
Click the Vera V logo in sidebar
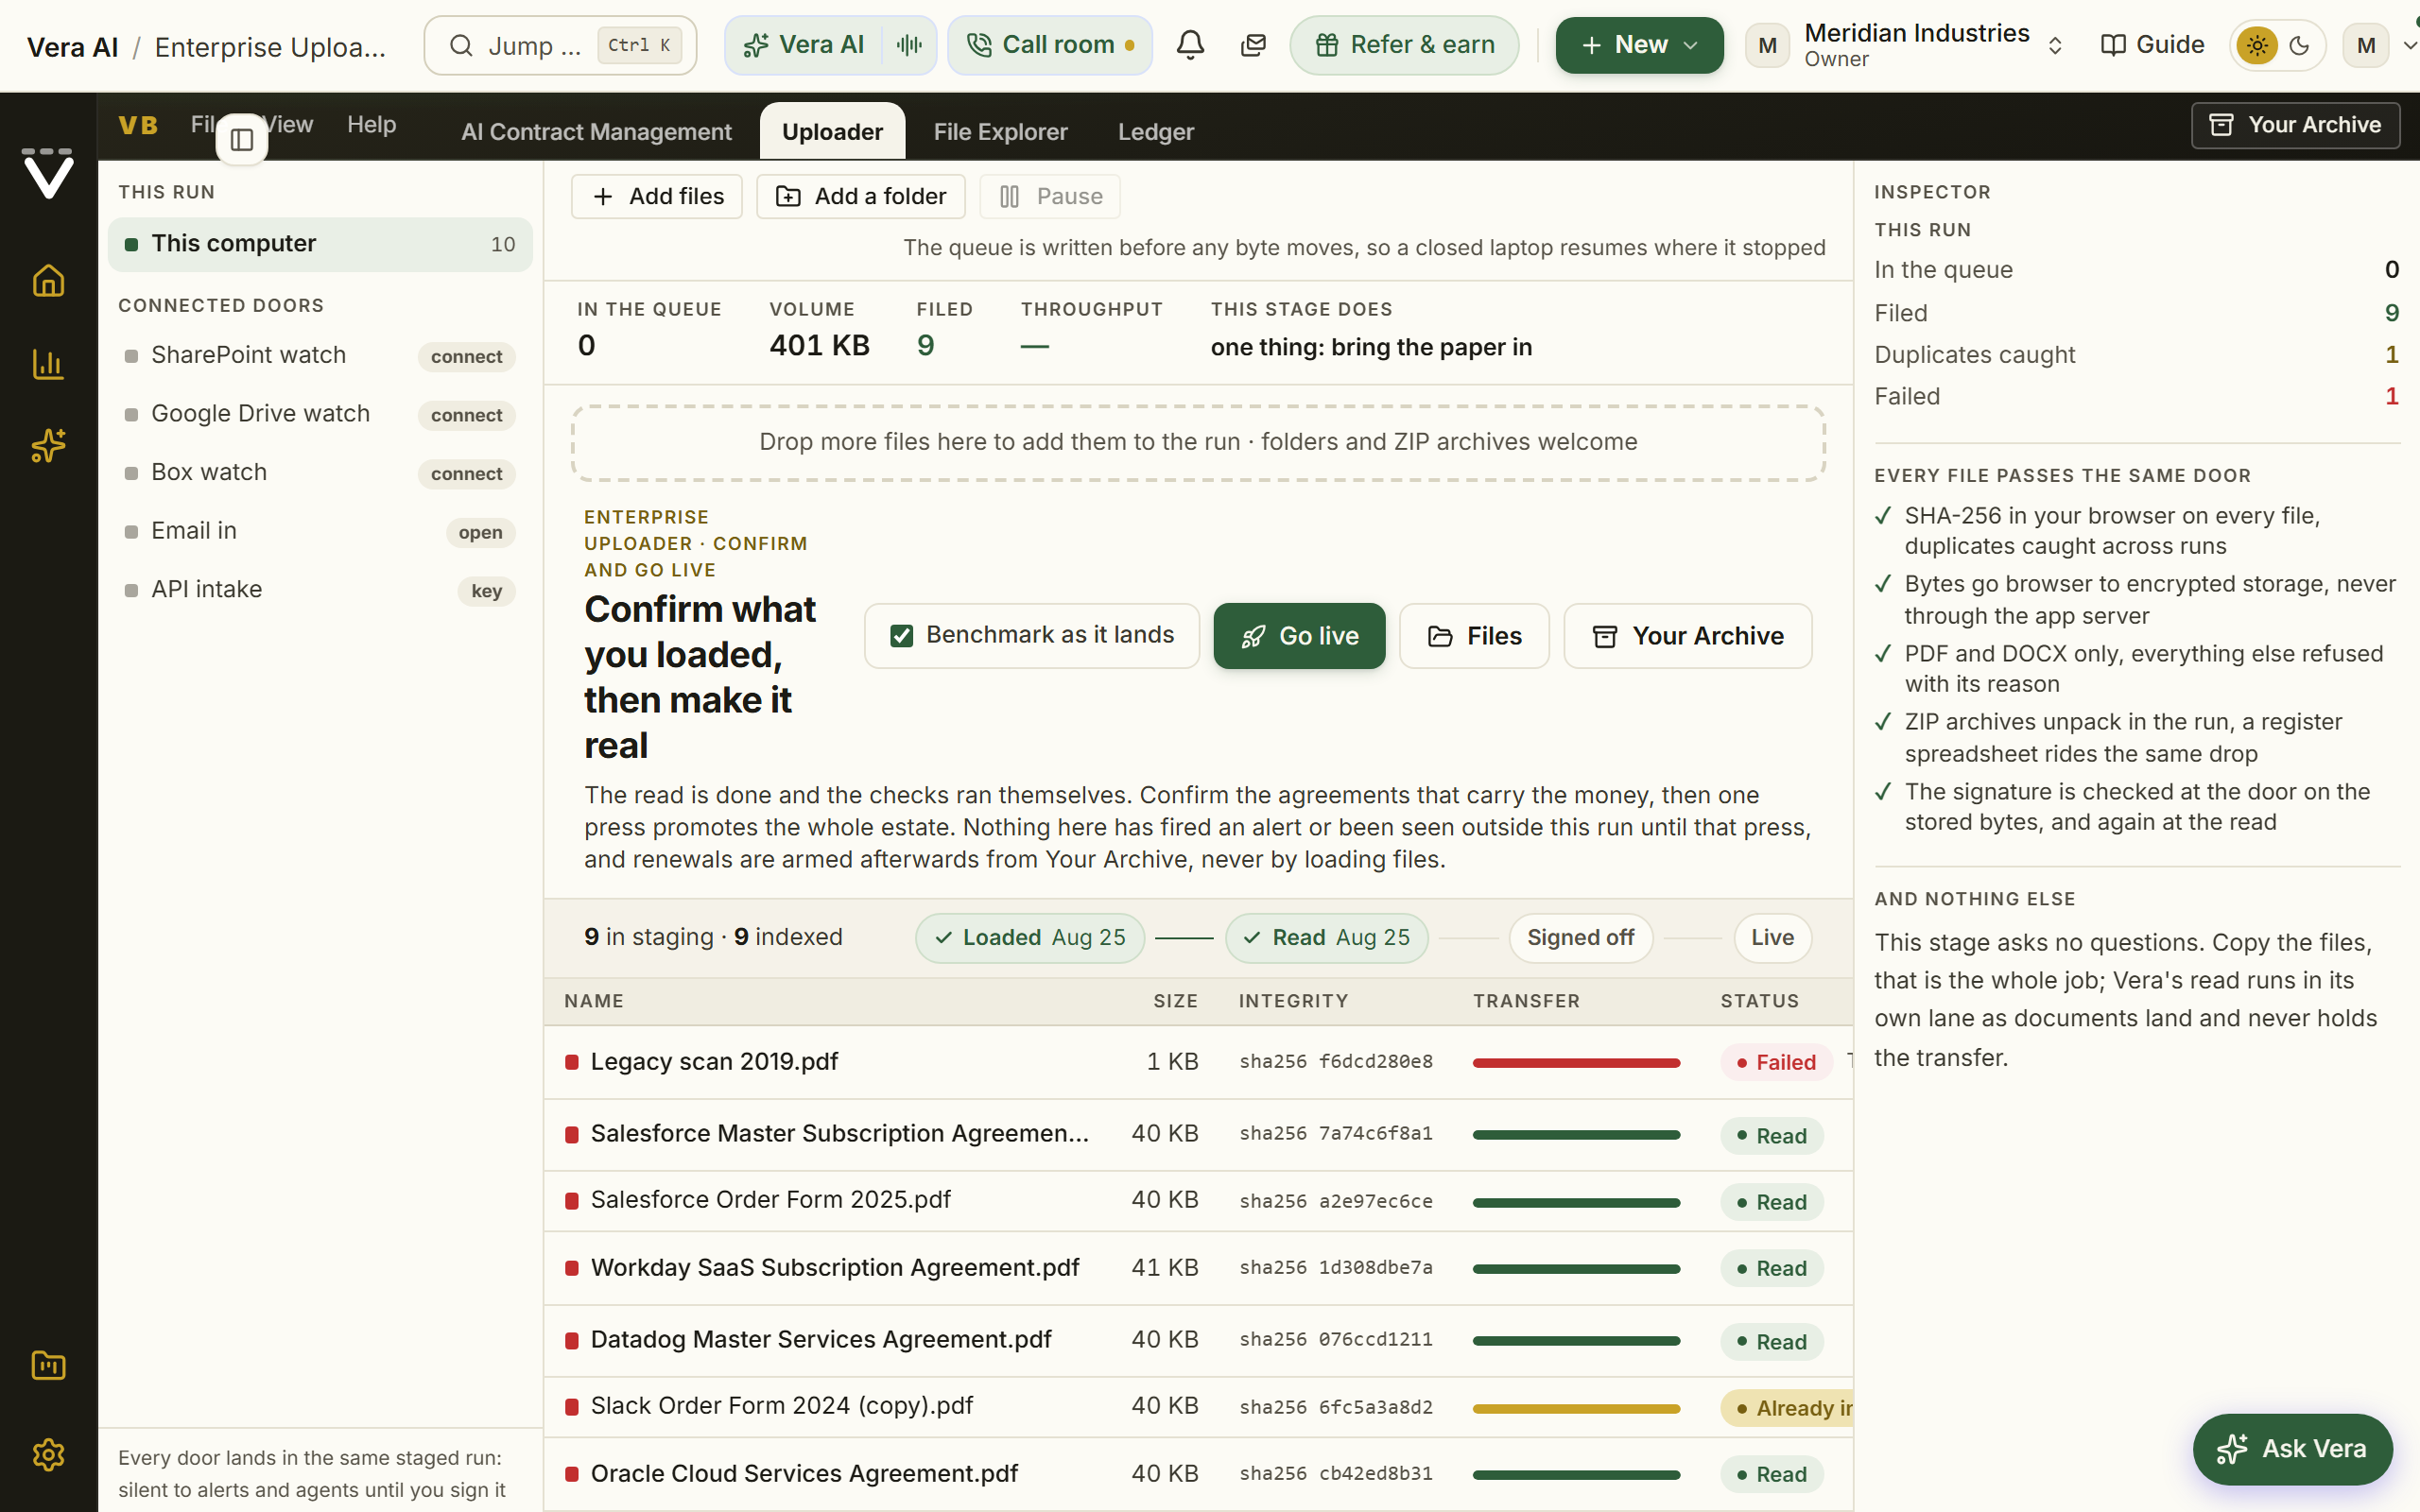click(x=48, y=173)
